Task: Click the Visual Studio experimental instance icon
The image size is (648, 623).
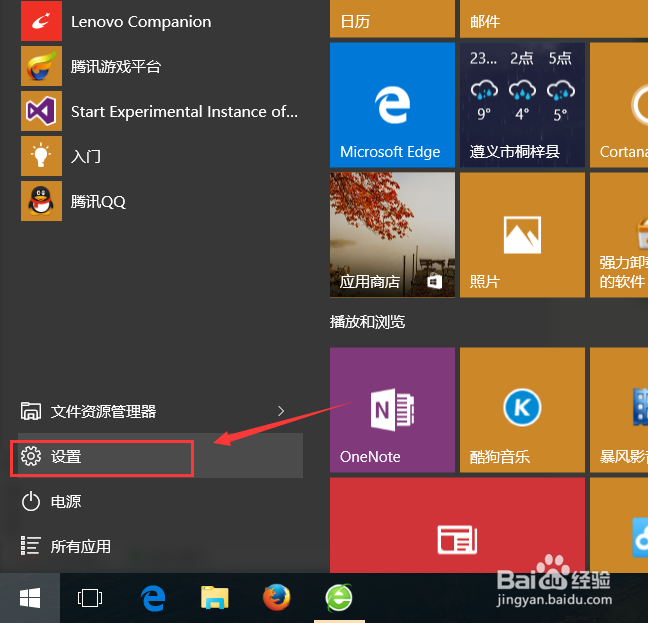Action: point(41,111)
